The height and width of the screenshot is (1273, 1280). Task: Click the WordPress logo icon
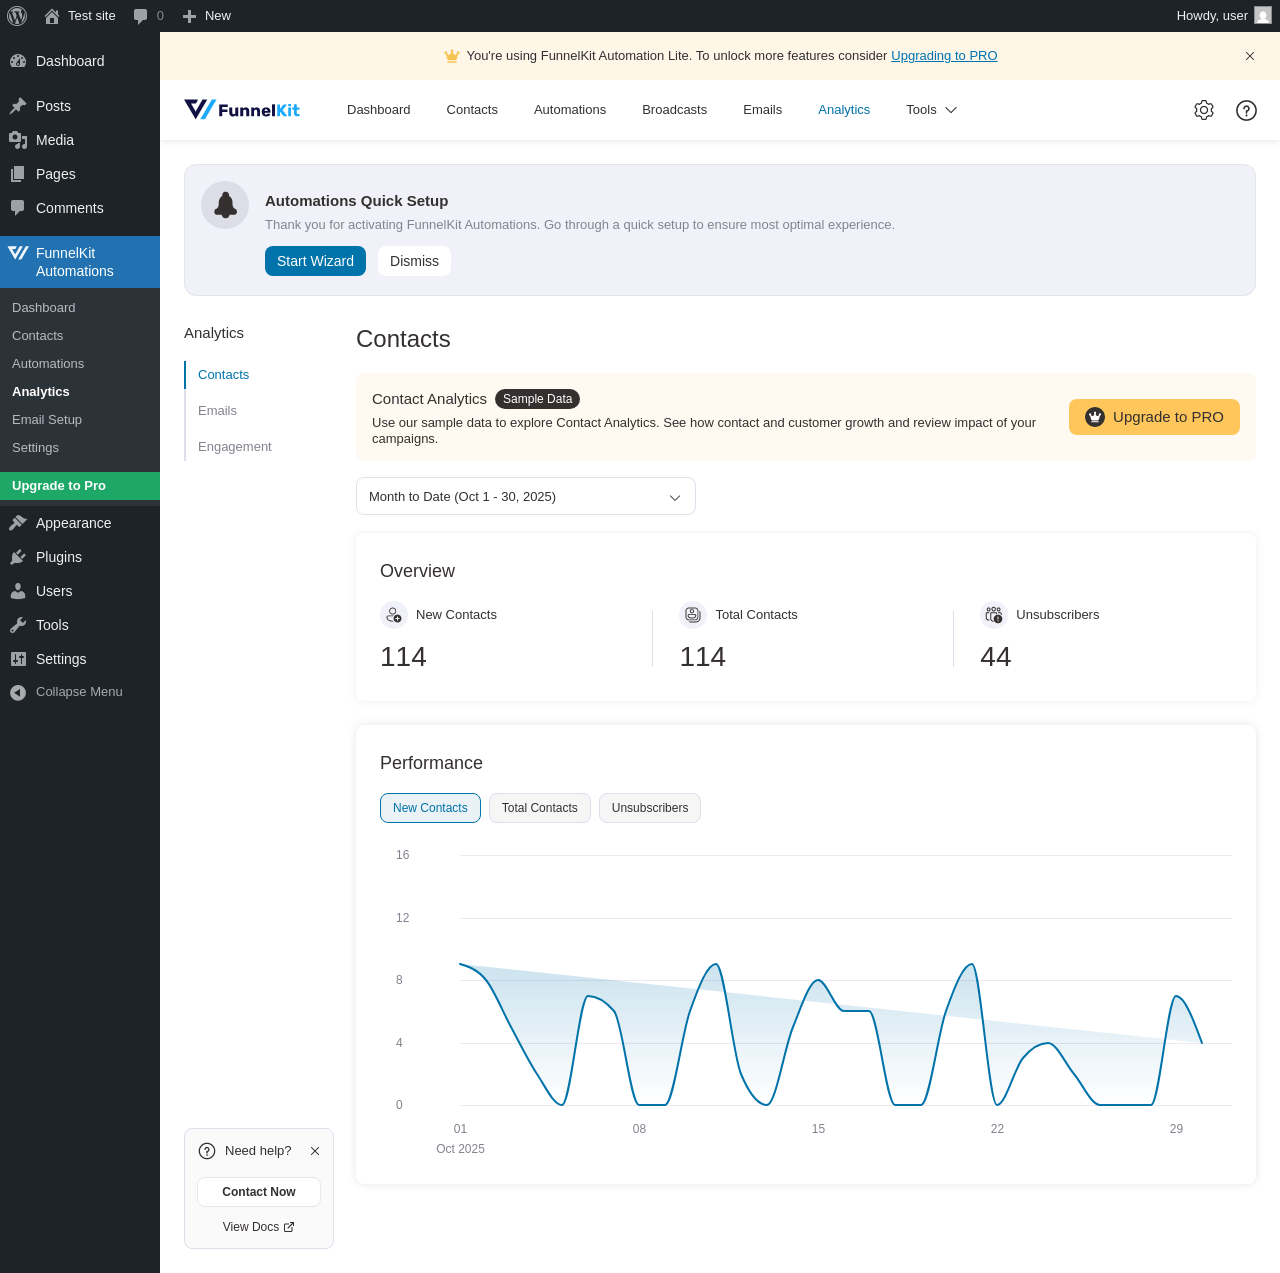[17, 16]
